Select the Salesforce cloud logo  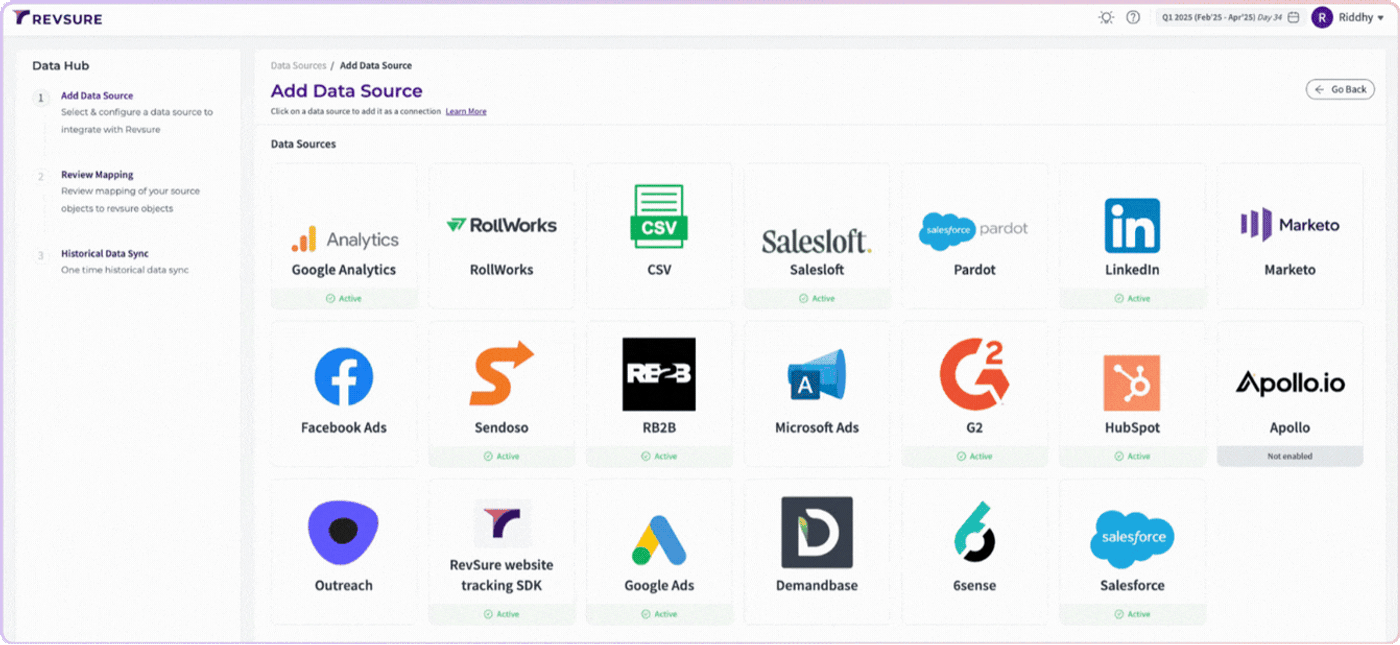tap(1132, 539)
